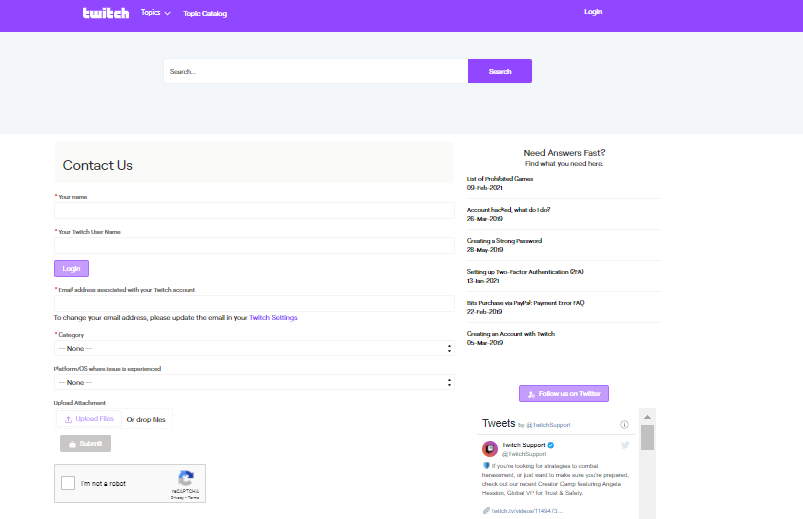Screen dimensions: 803x519
Task: Click Follow us on Twitter button
Action: pos(564,393)
